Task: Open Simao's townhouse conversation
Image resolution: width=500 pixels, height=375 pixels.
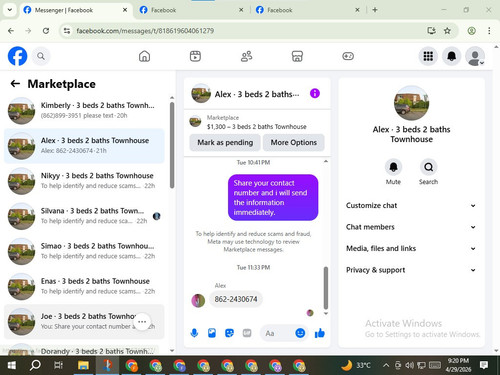Action: point(84,251)
